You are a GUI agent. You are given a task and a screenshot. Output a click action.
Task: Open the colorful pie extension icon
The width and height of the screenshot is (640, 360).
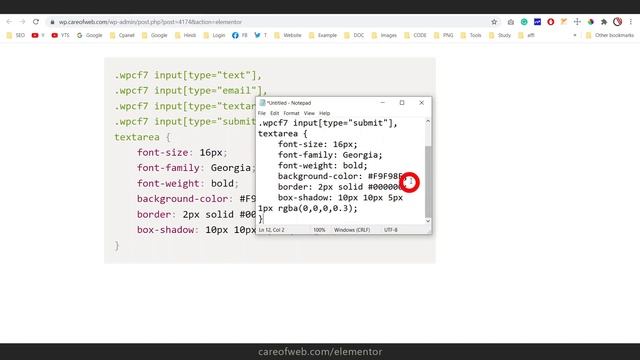tap(591, 22)
